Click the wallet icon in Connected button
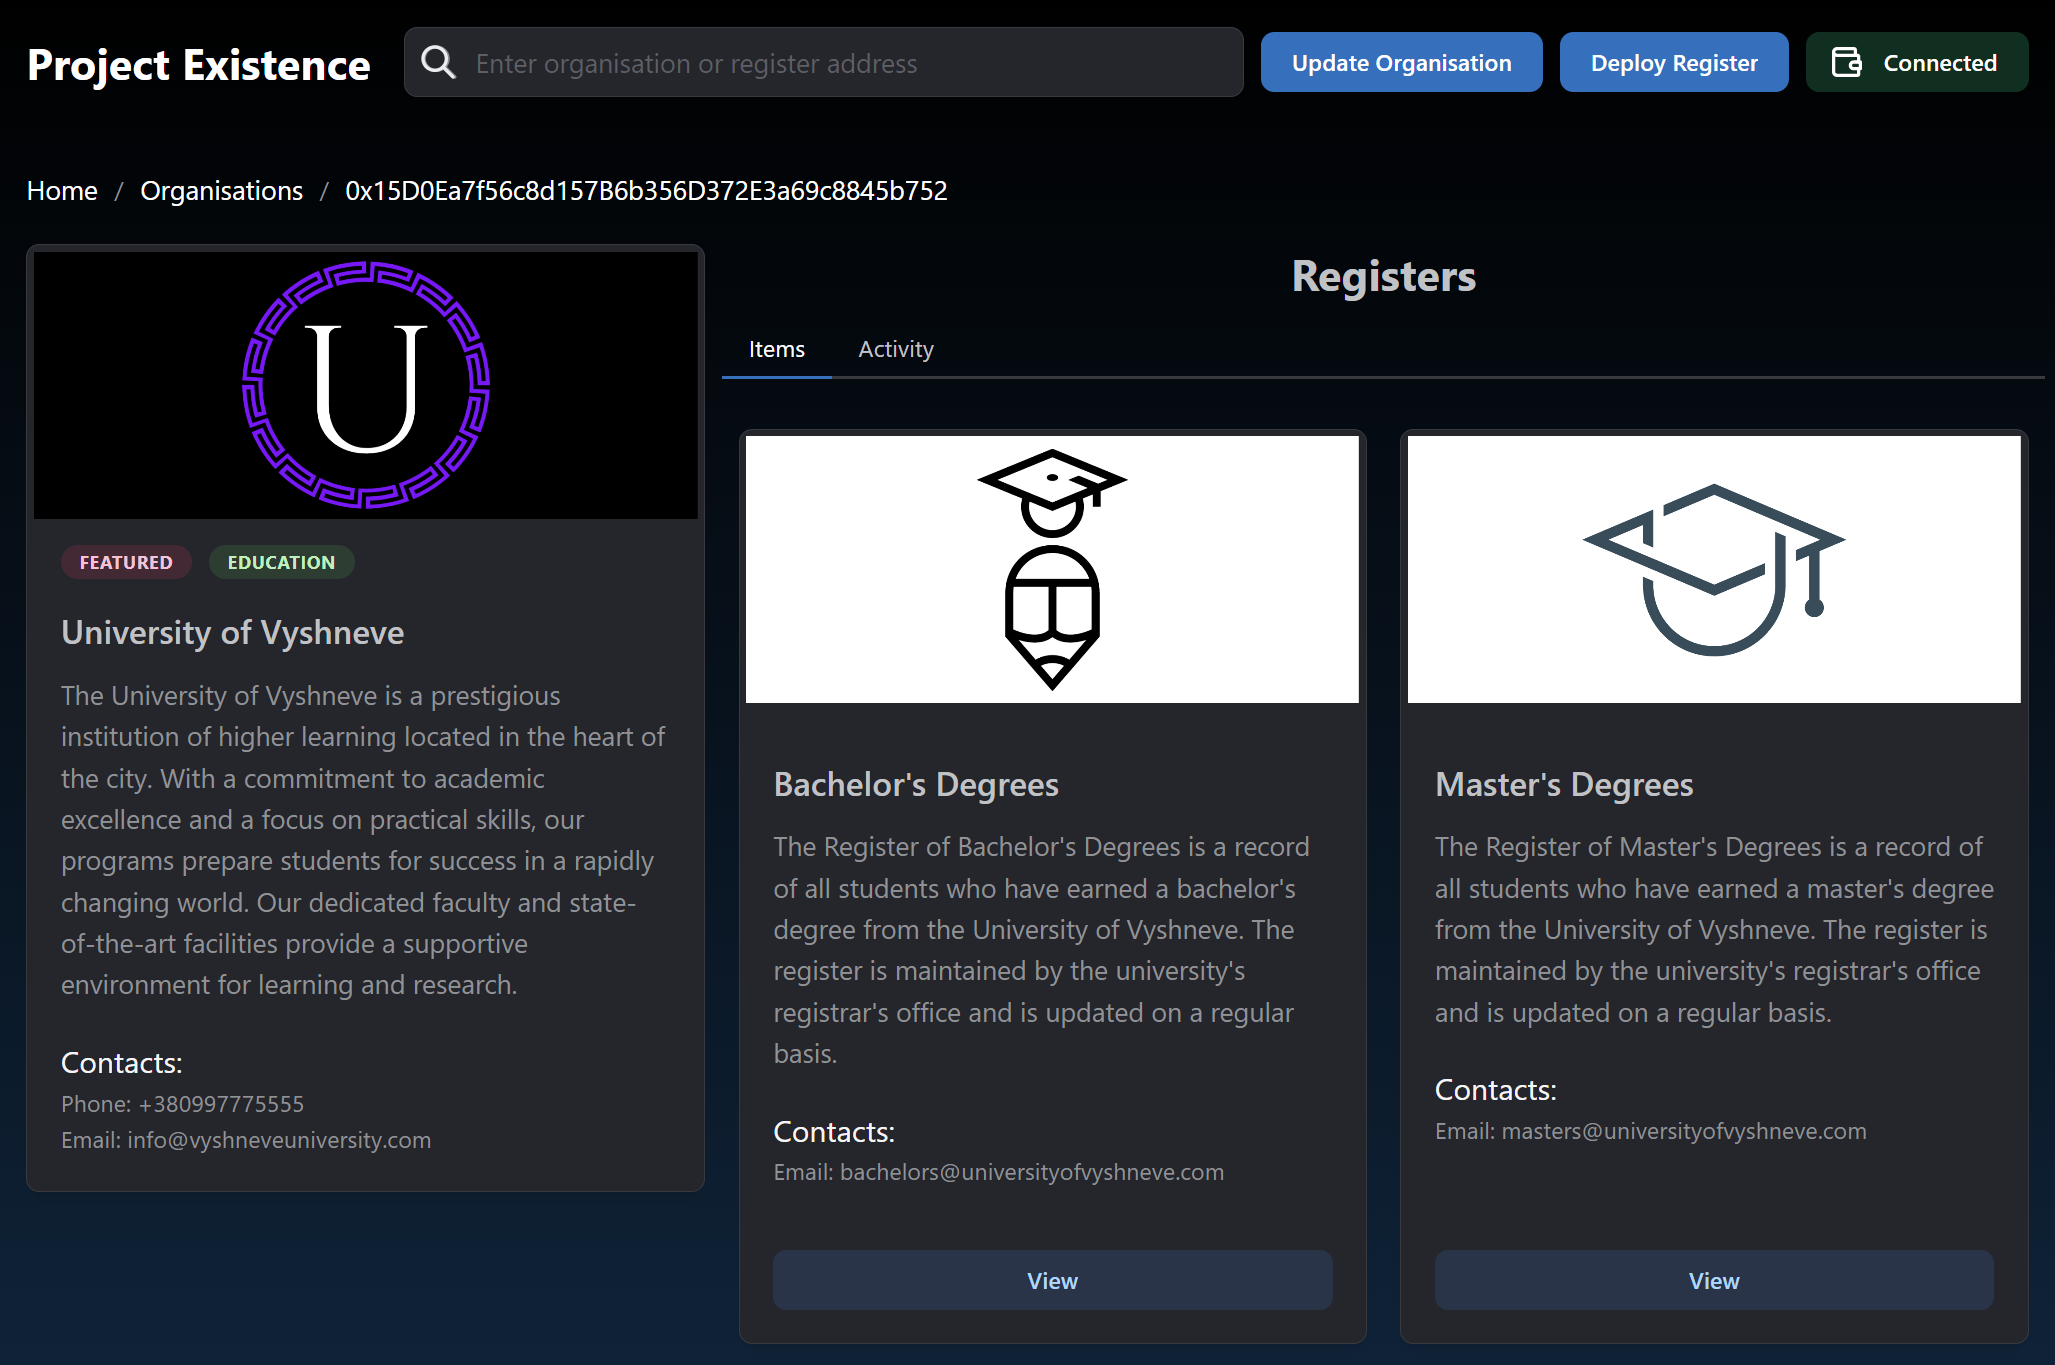2055x1365 pixels. pyautogui.click(x=1846, y=63)
